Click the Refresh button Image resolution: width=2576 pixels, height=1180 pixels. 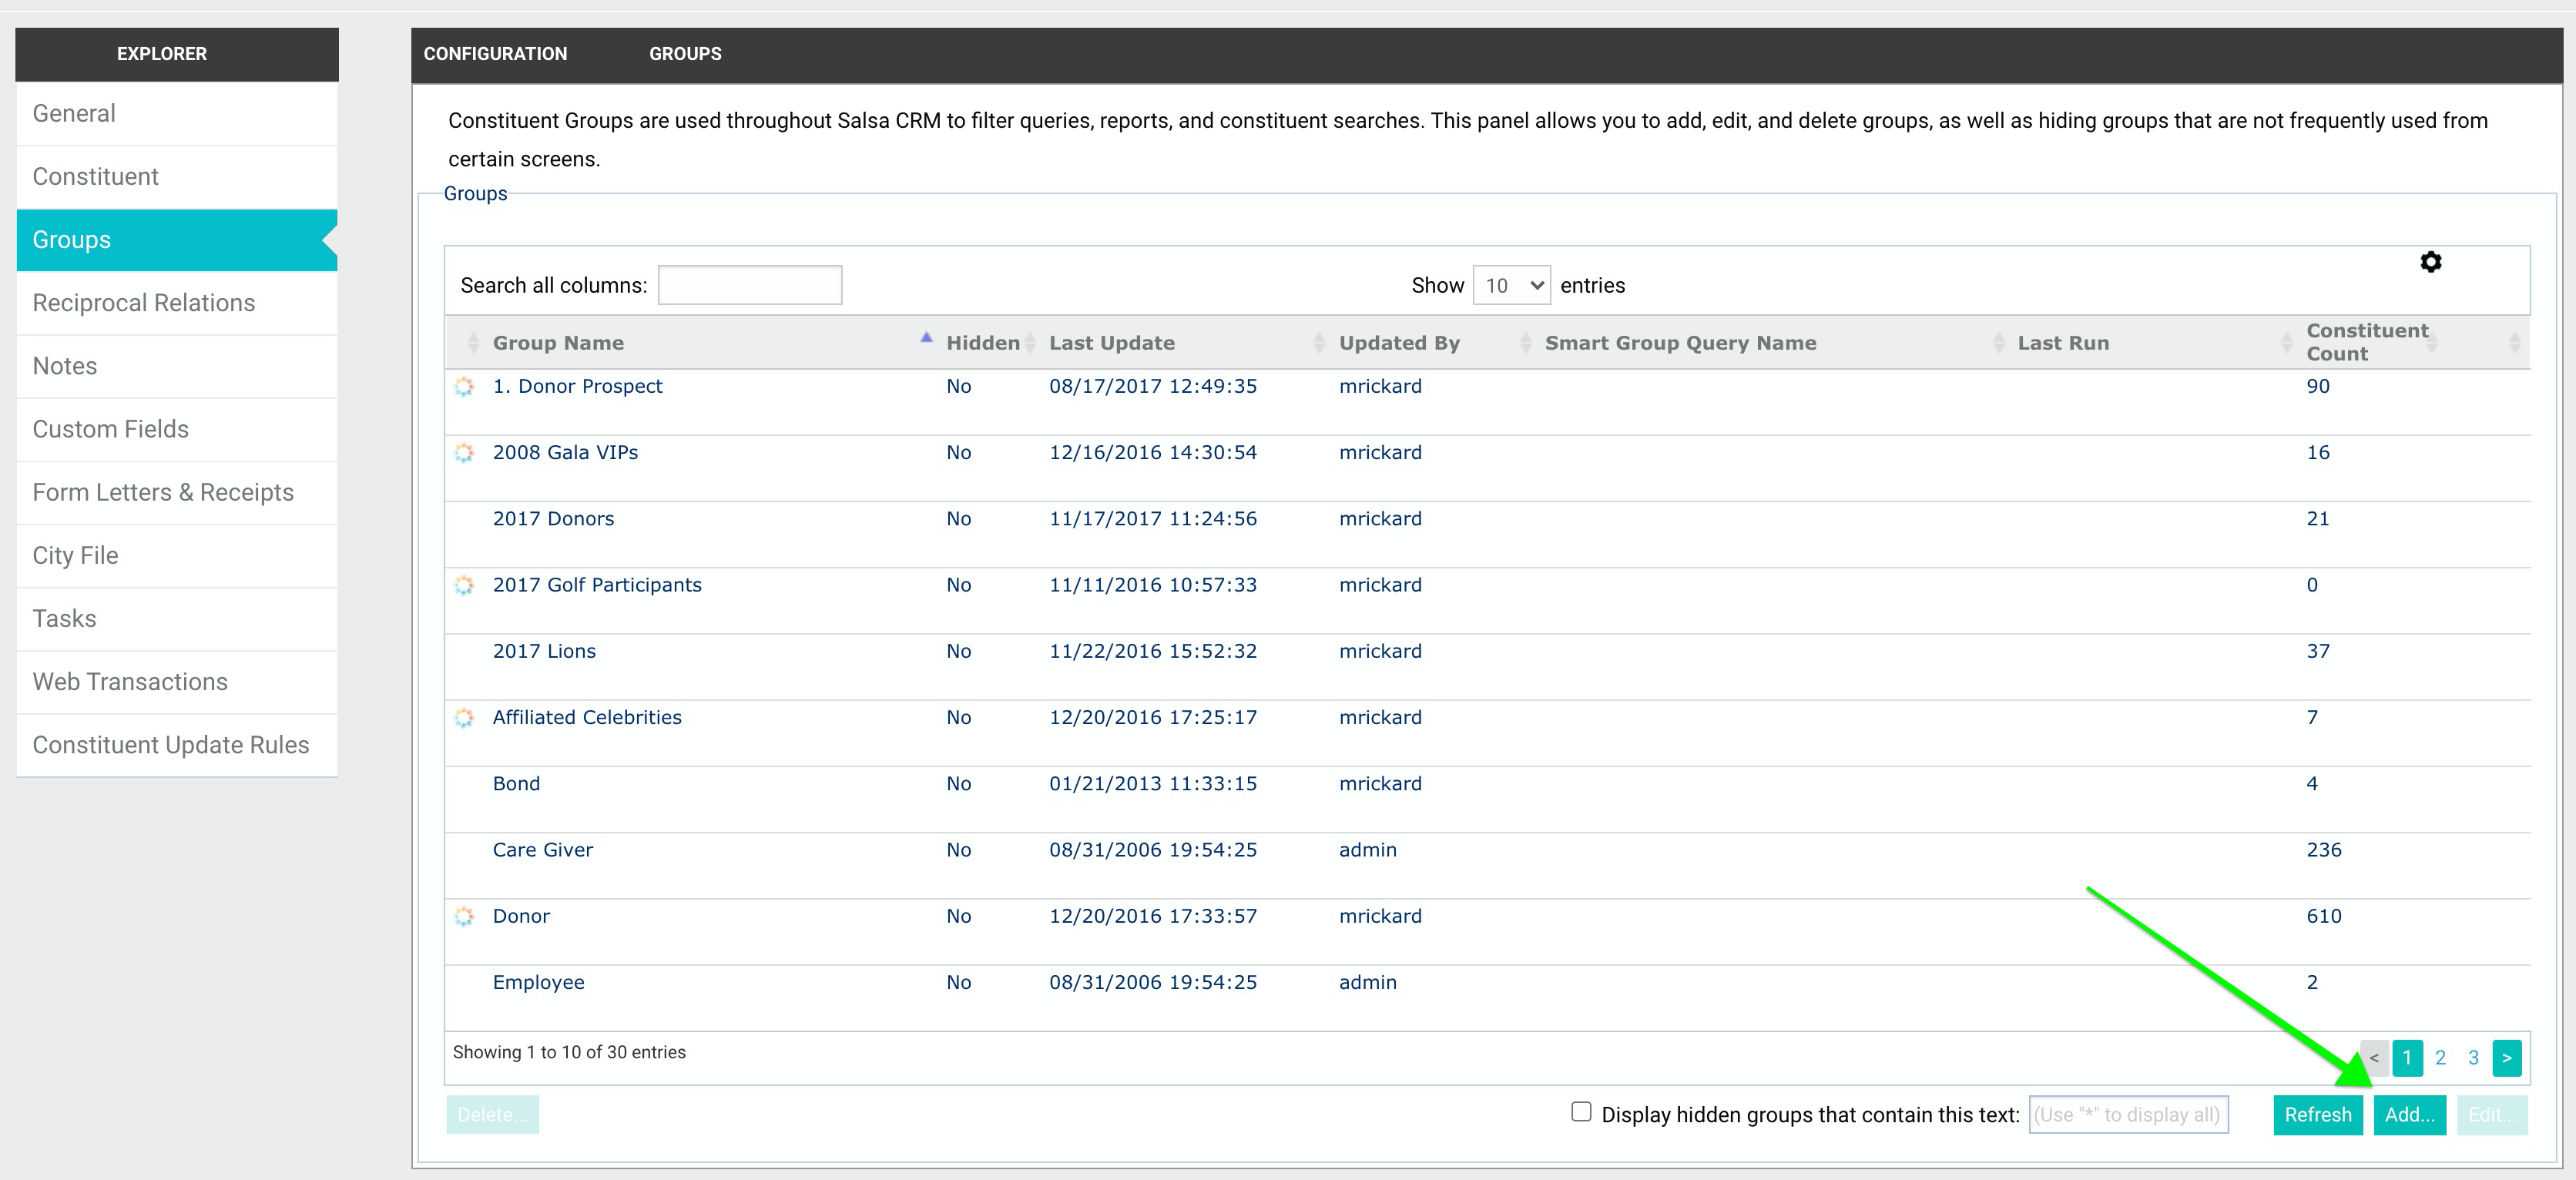click(x=2317, y=1115)
